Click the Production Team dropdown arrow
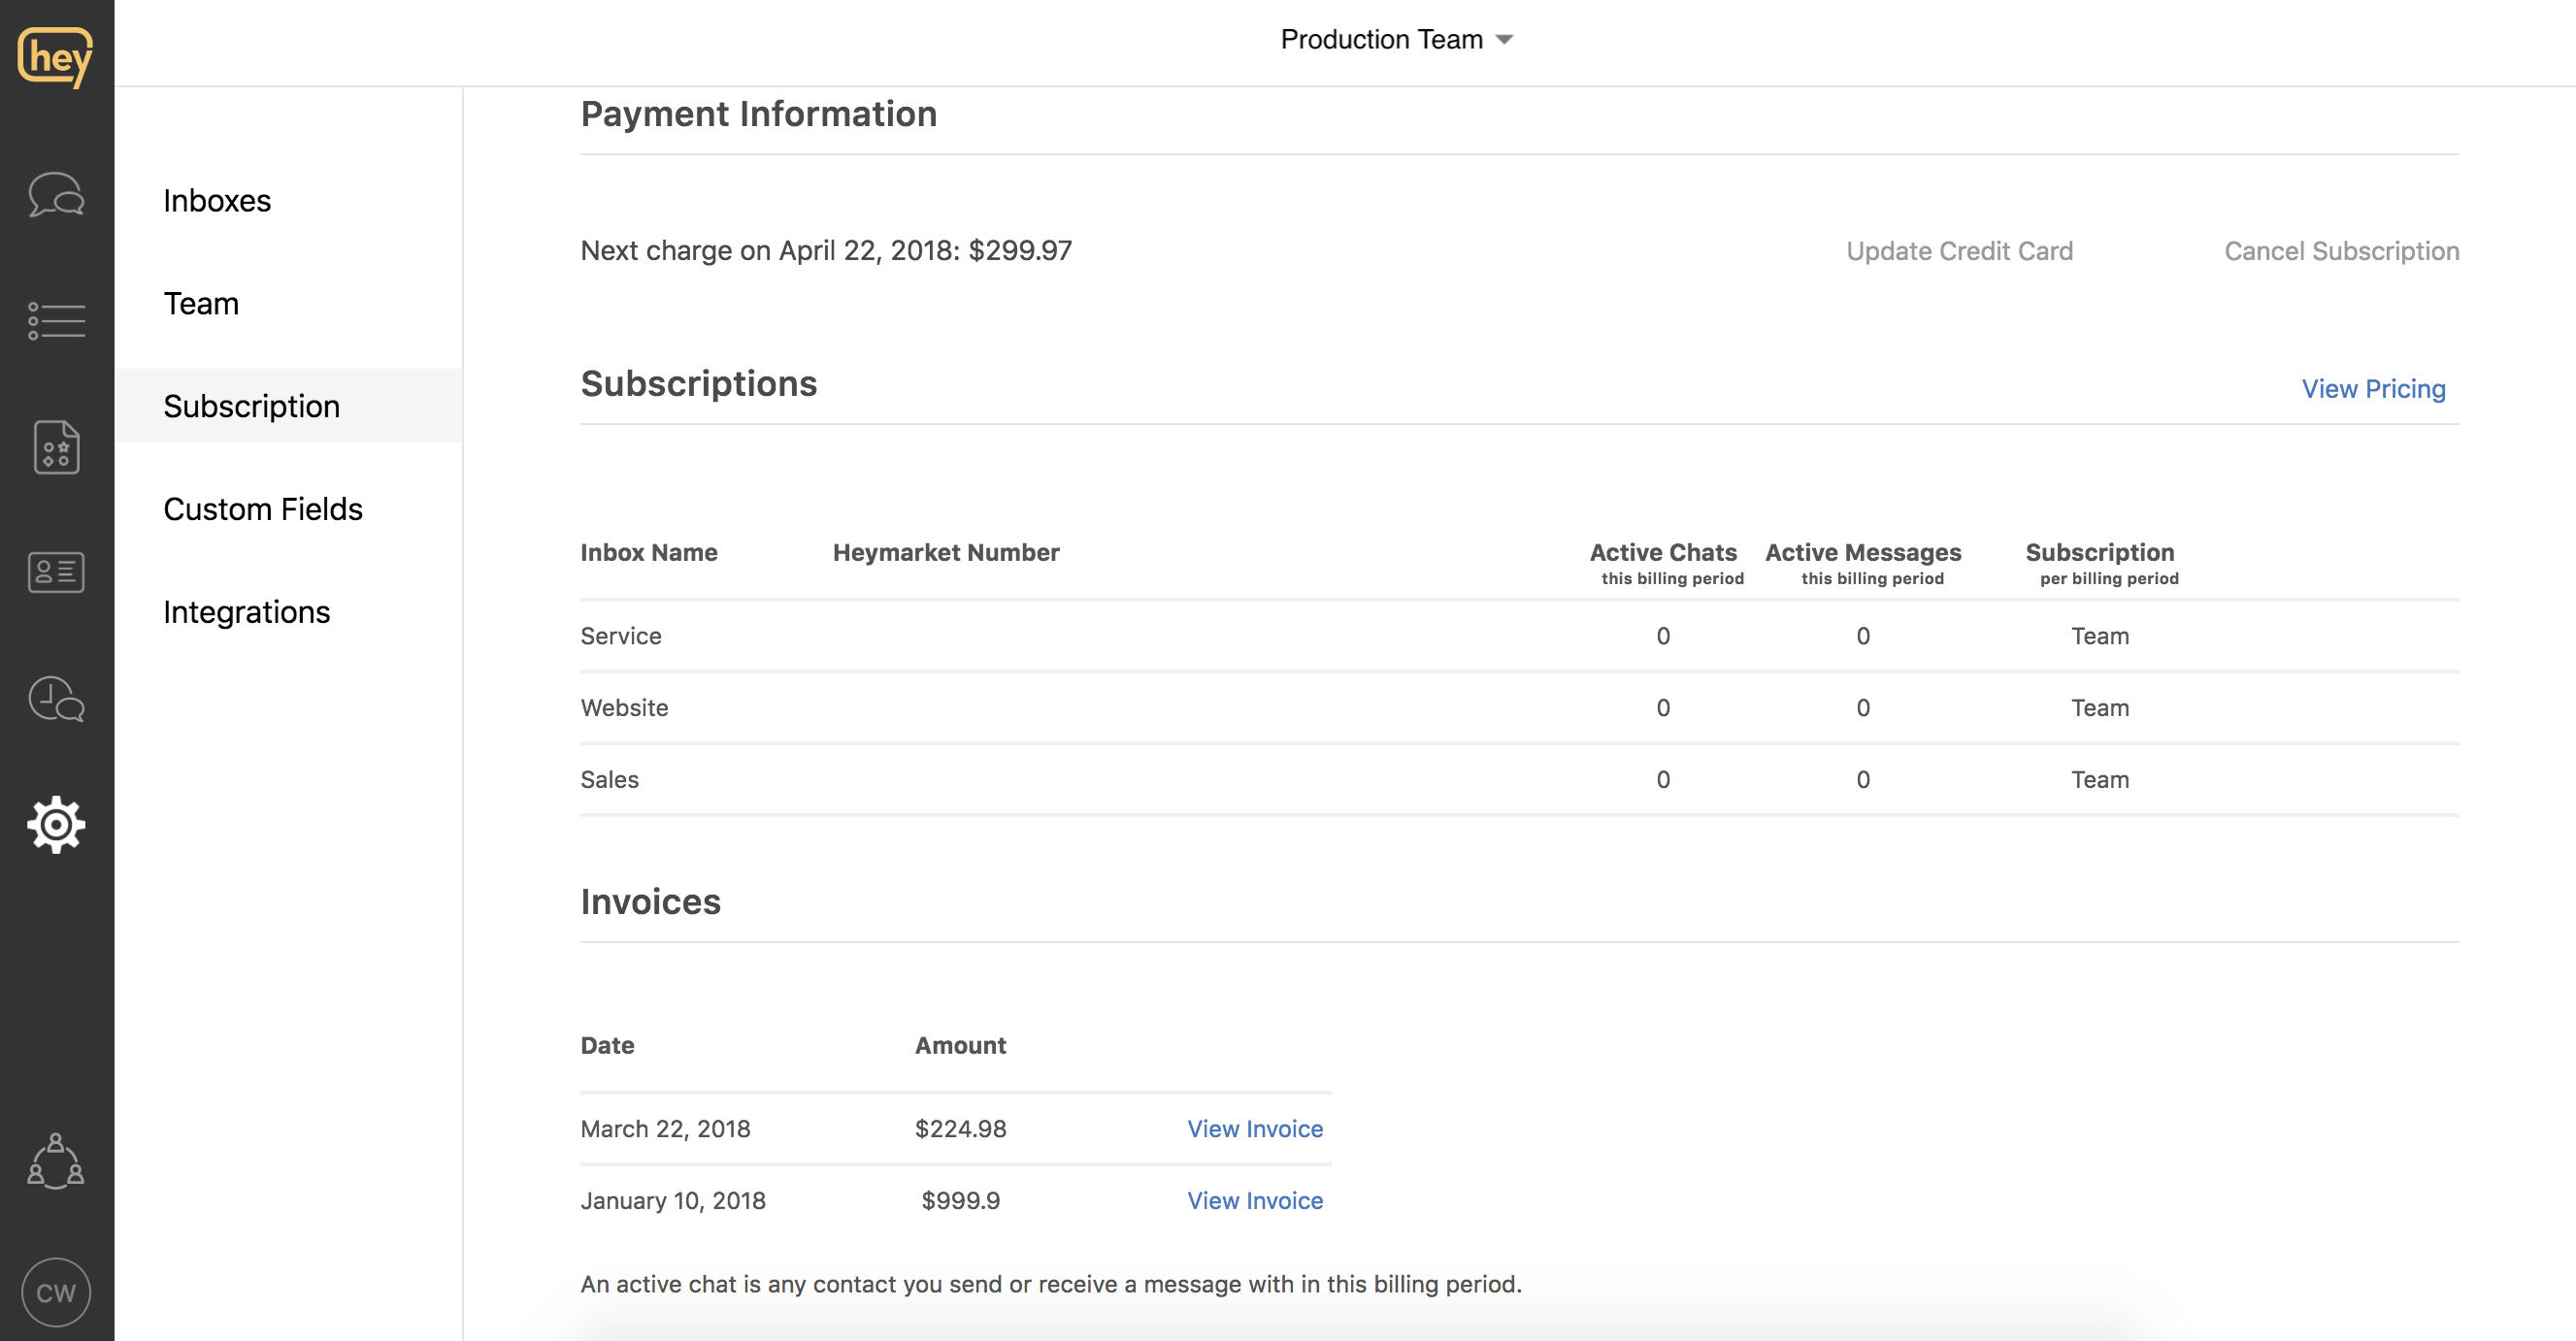2576x1341 pixels. point(1504,40)
